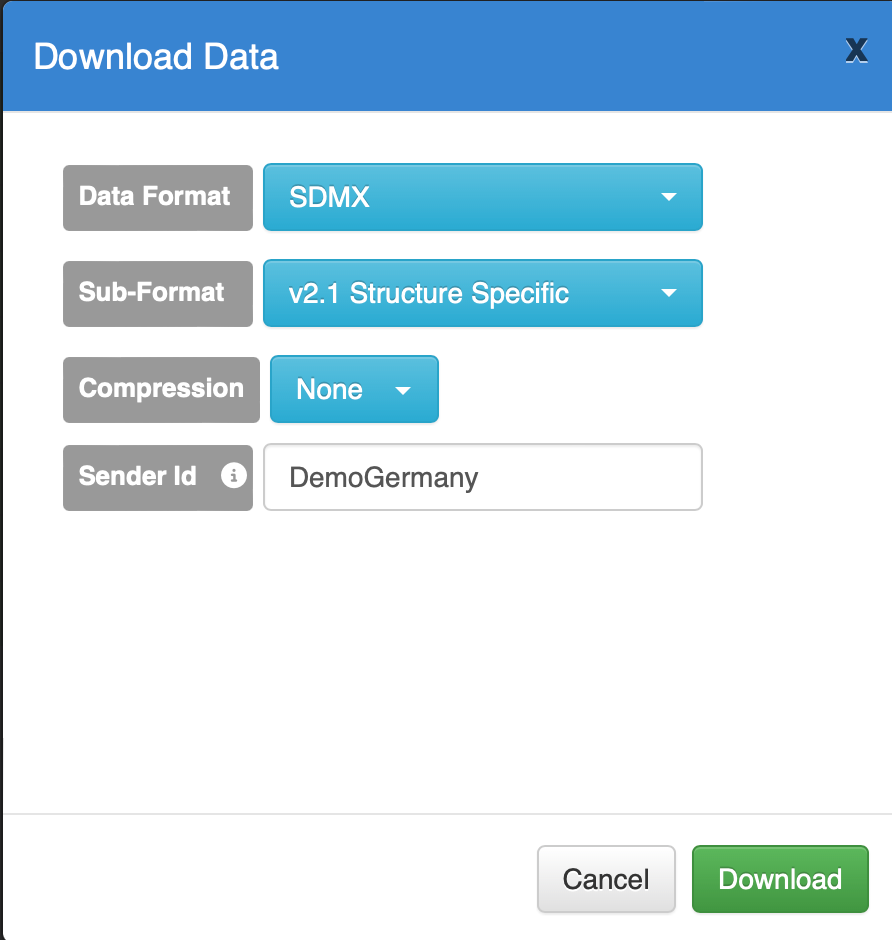Viewport: 892px width, 940px height.
Task: Click the arrow next to v2.1 Structure Specific
Action: tap(669, 293)
